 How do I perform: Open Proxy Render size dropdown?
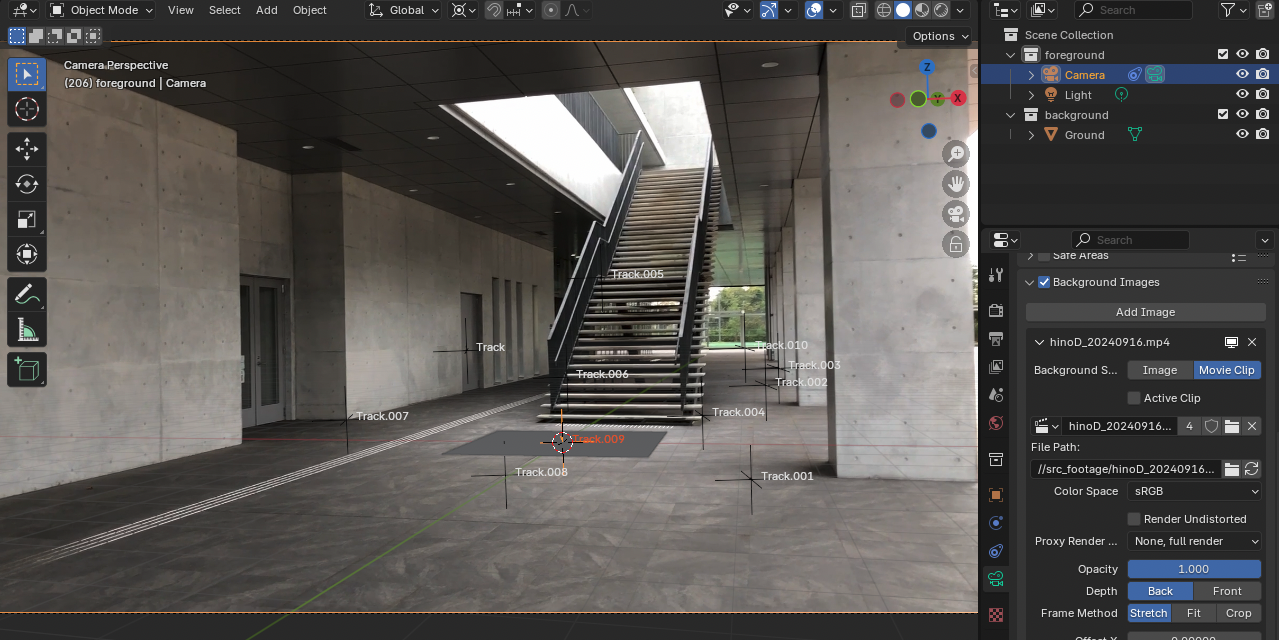(1194, 541)
